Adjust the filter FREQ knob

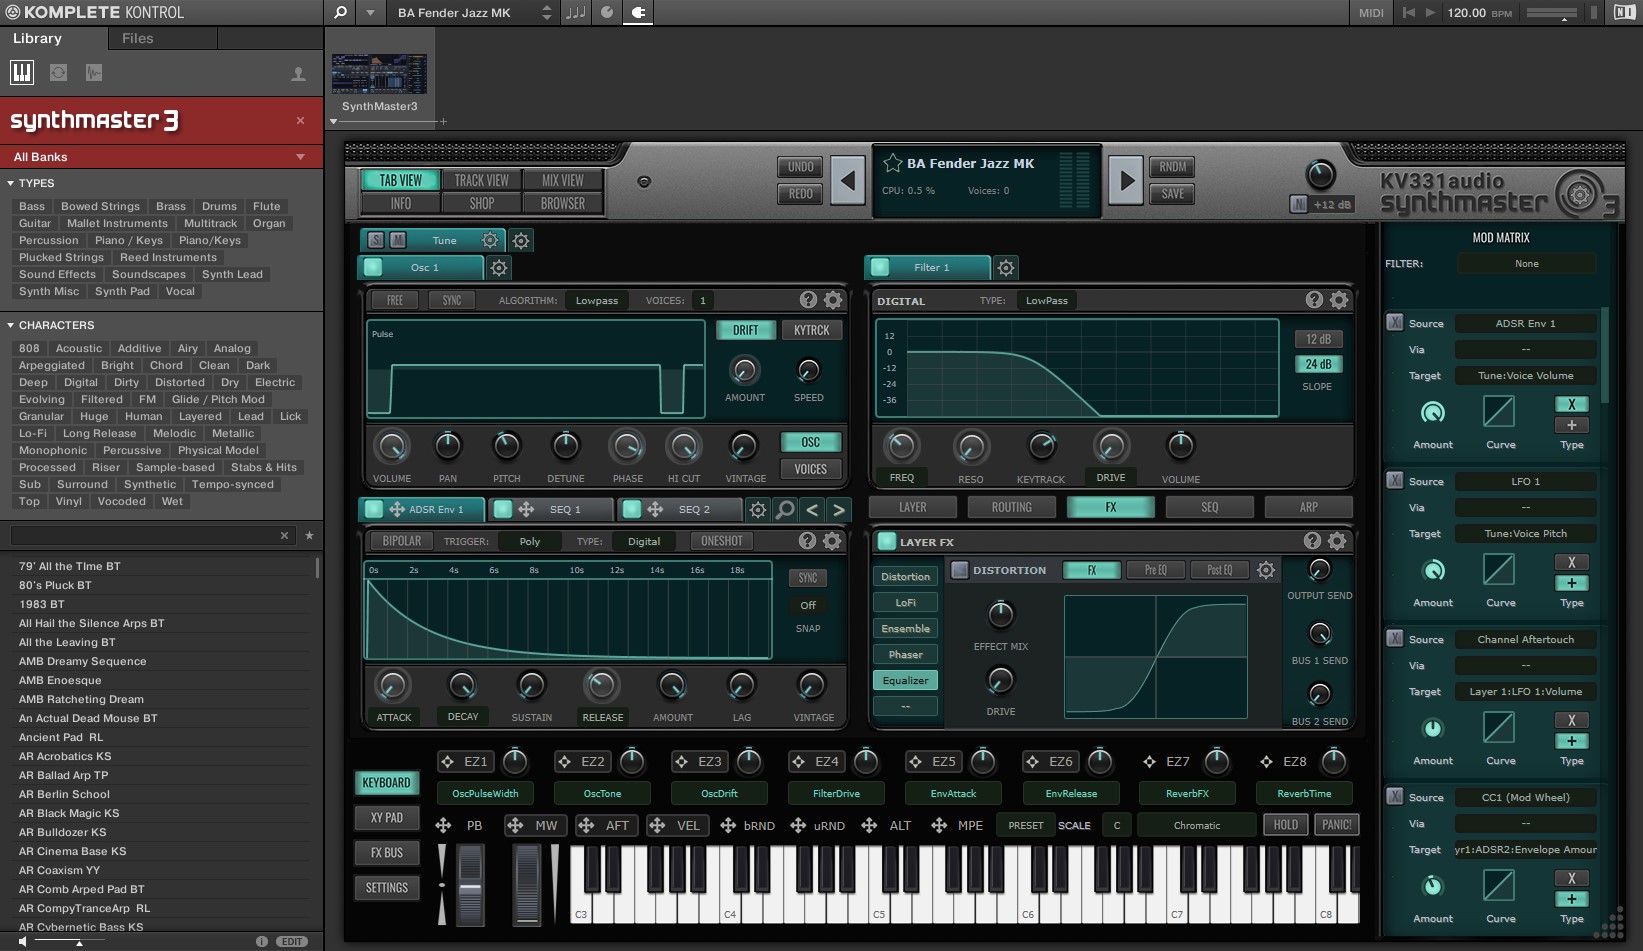click(901, 445)
